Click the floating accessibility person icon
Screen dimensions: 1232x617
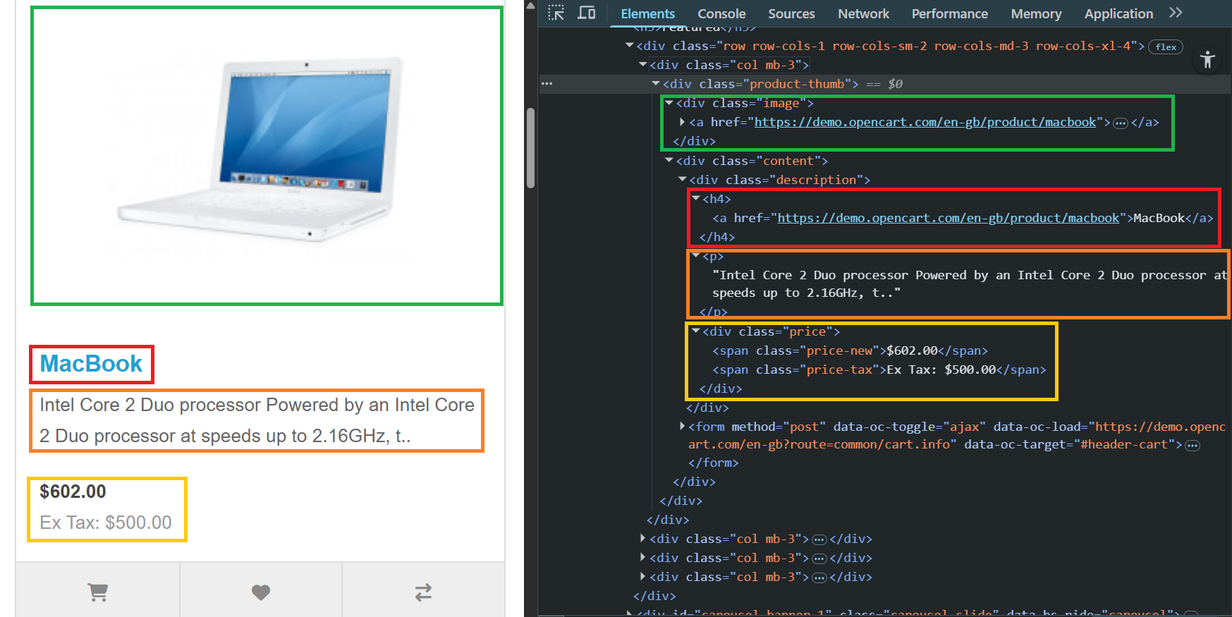click(x=1206, y=60)
